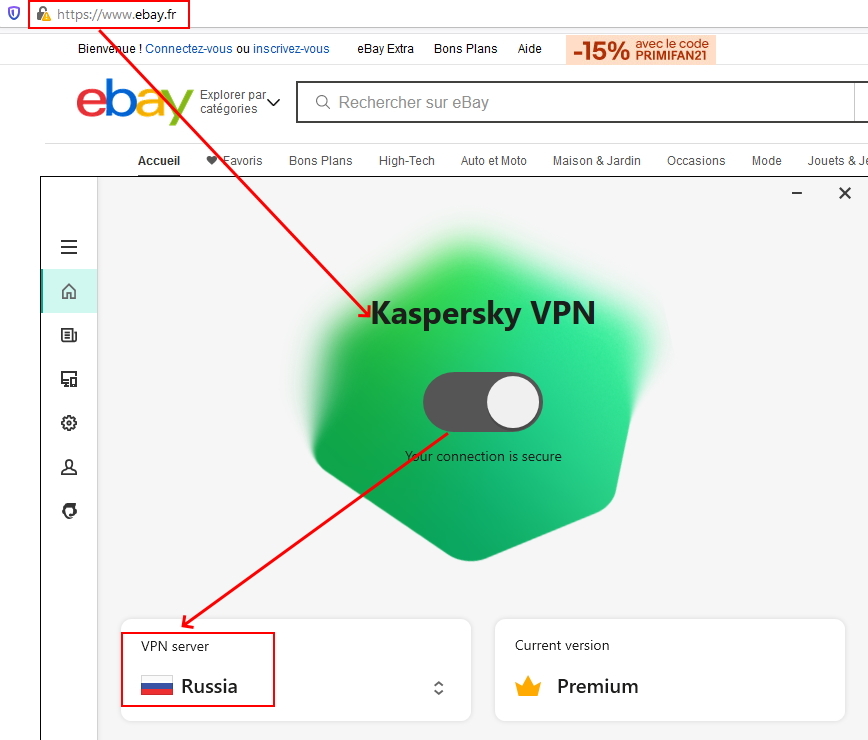Open the Connectez-vous link
Screen dimensions: 868x740
coord(189,49)
